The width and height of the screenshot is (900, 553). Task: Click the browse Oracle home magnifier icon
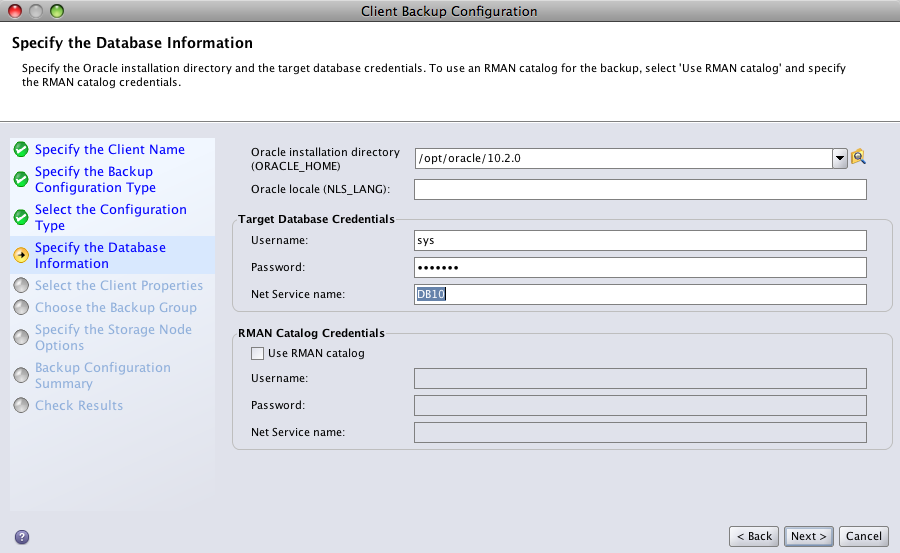point(858,157)
